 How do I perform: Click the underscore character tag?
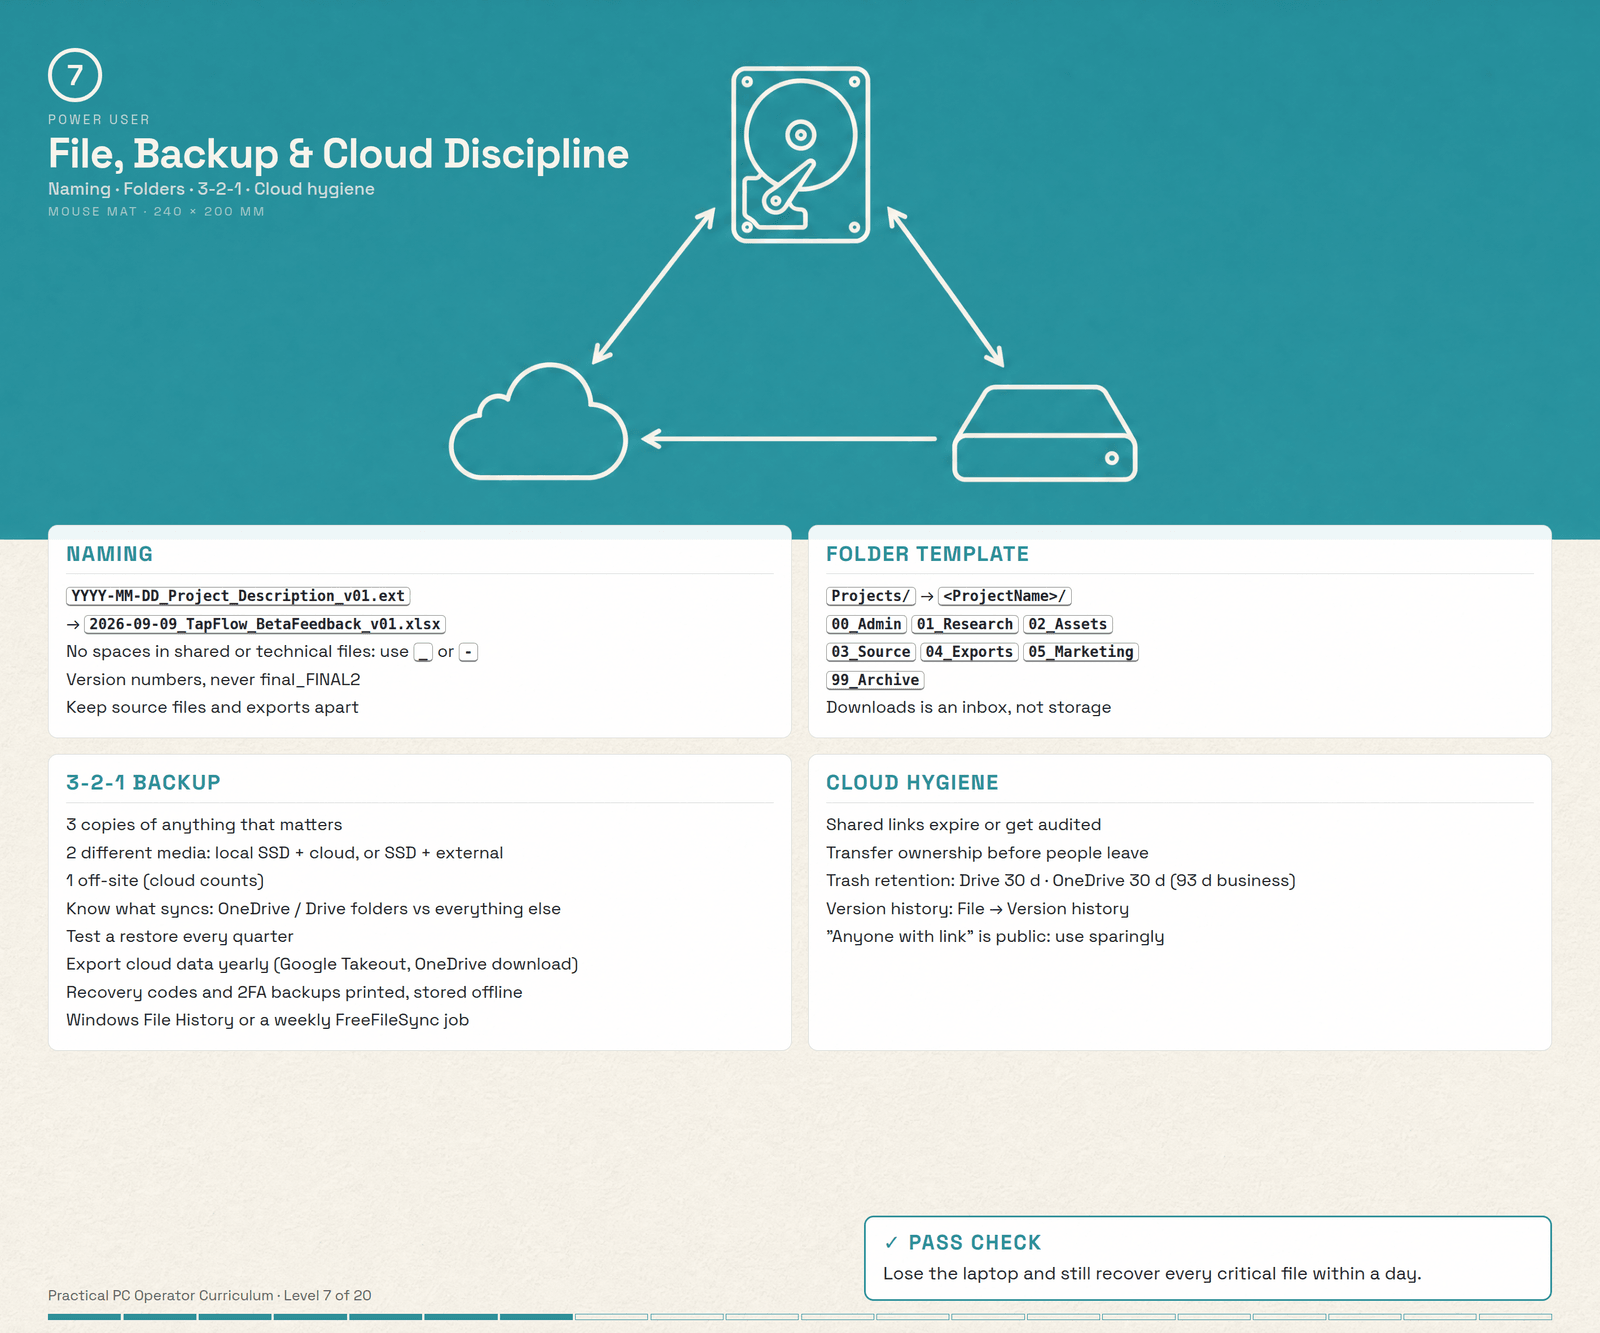tap(423, 652)
